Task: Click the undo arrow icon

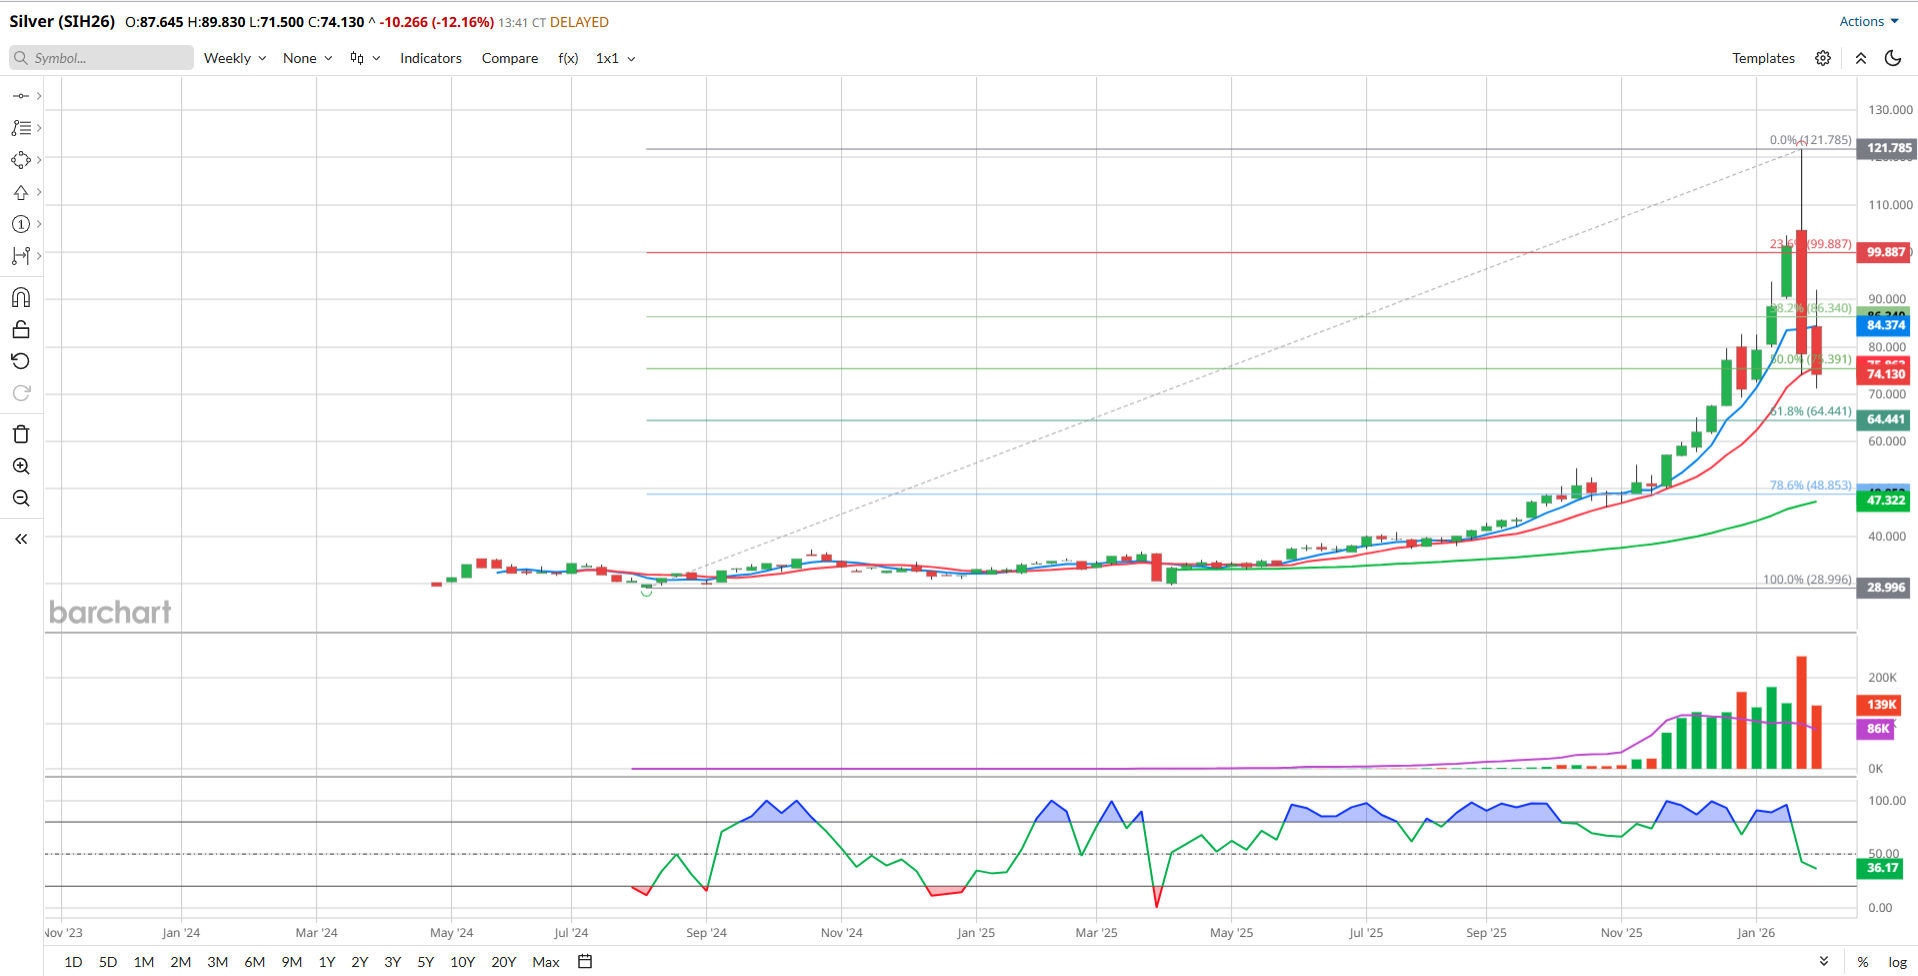Action: (21, 361)
